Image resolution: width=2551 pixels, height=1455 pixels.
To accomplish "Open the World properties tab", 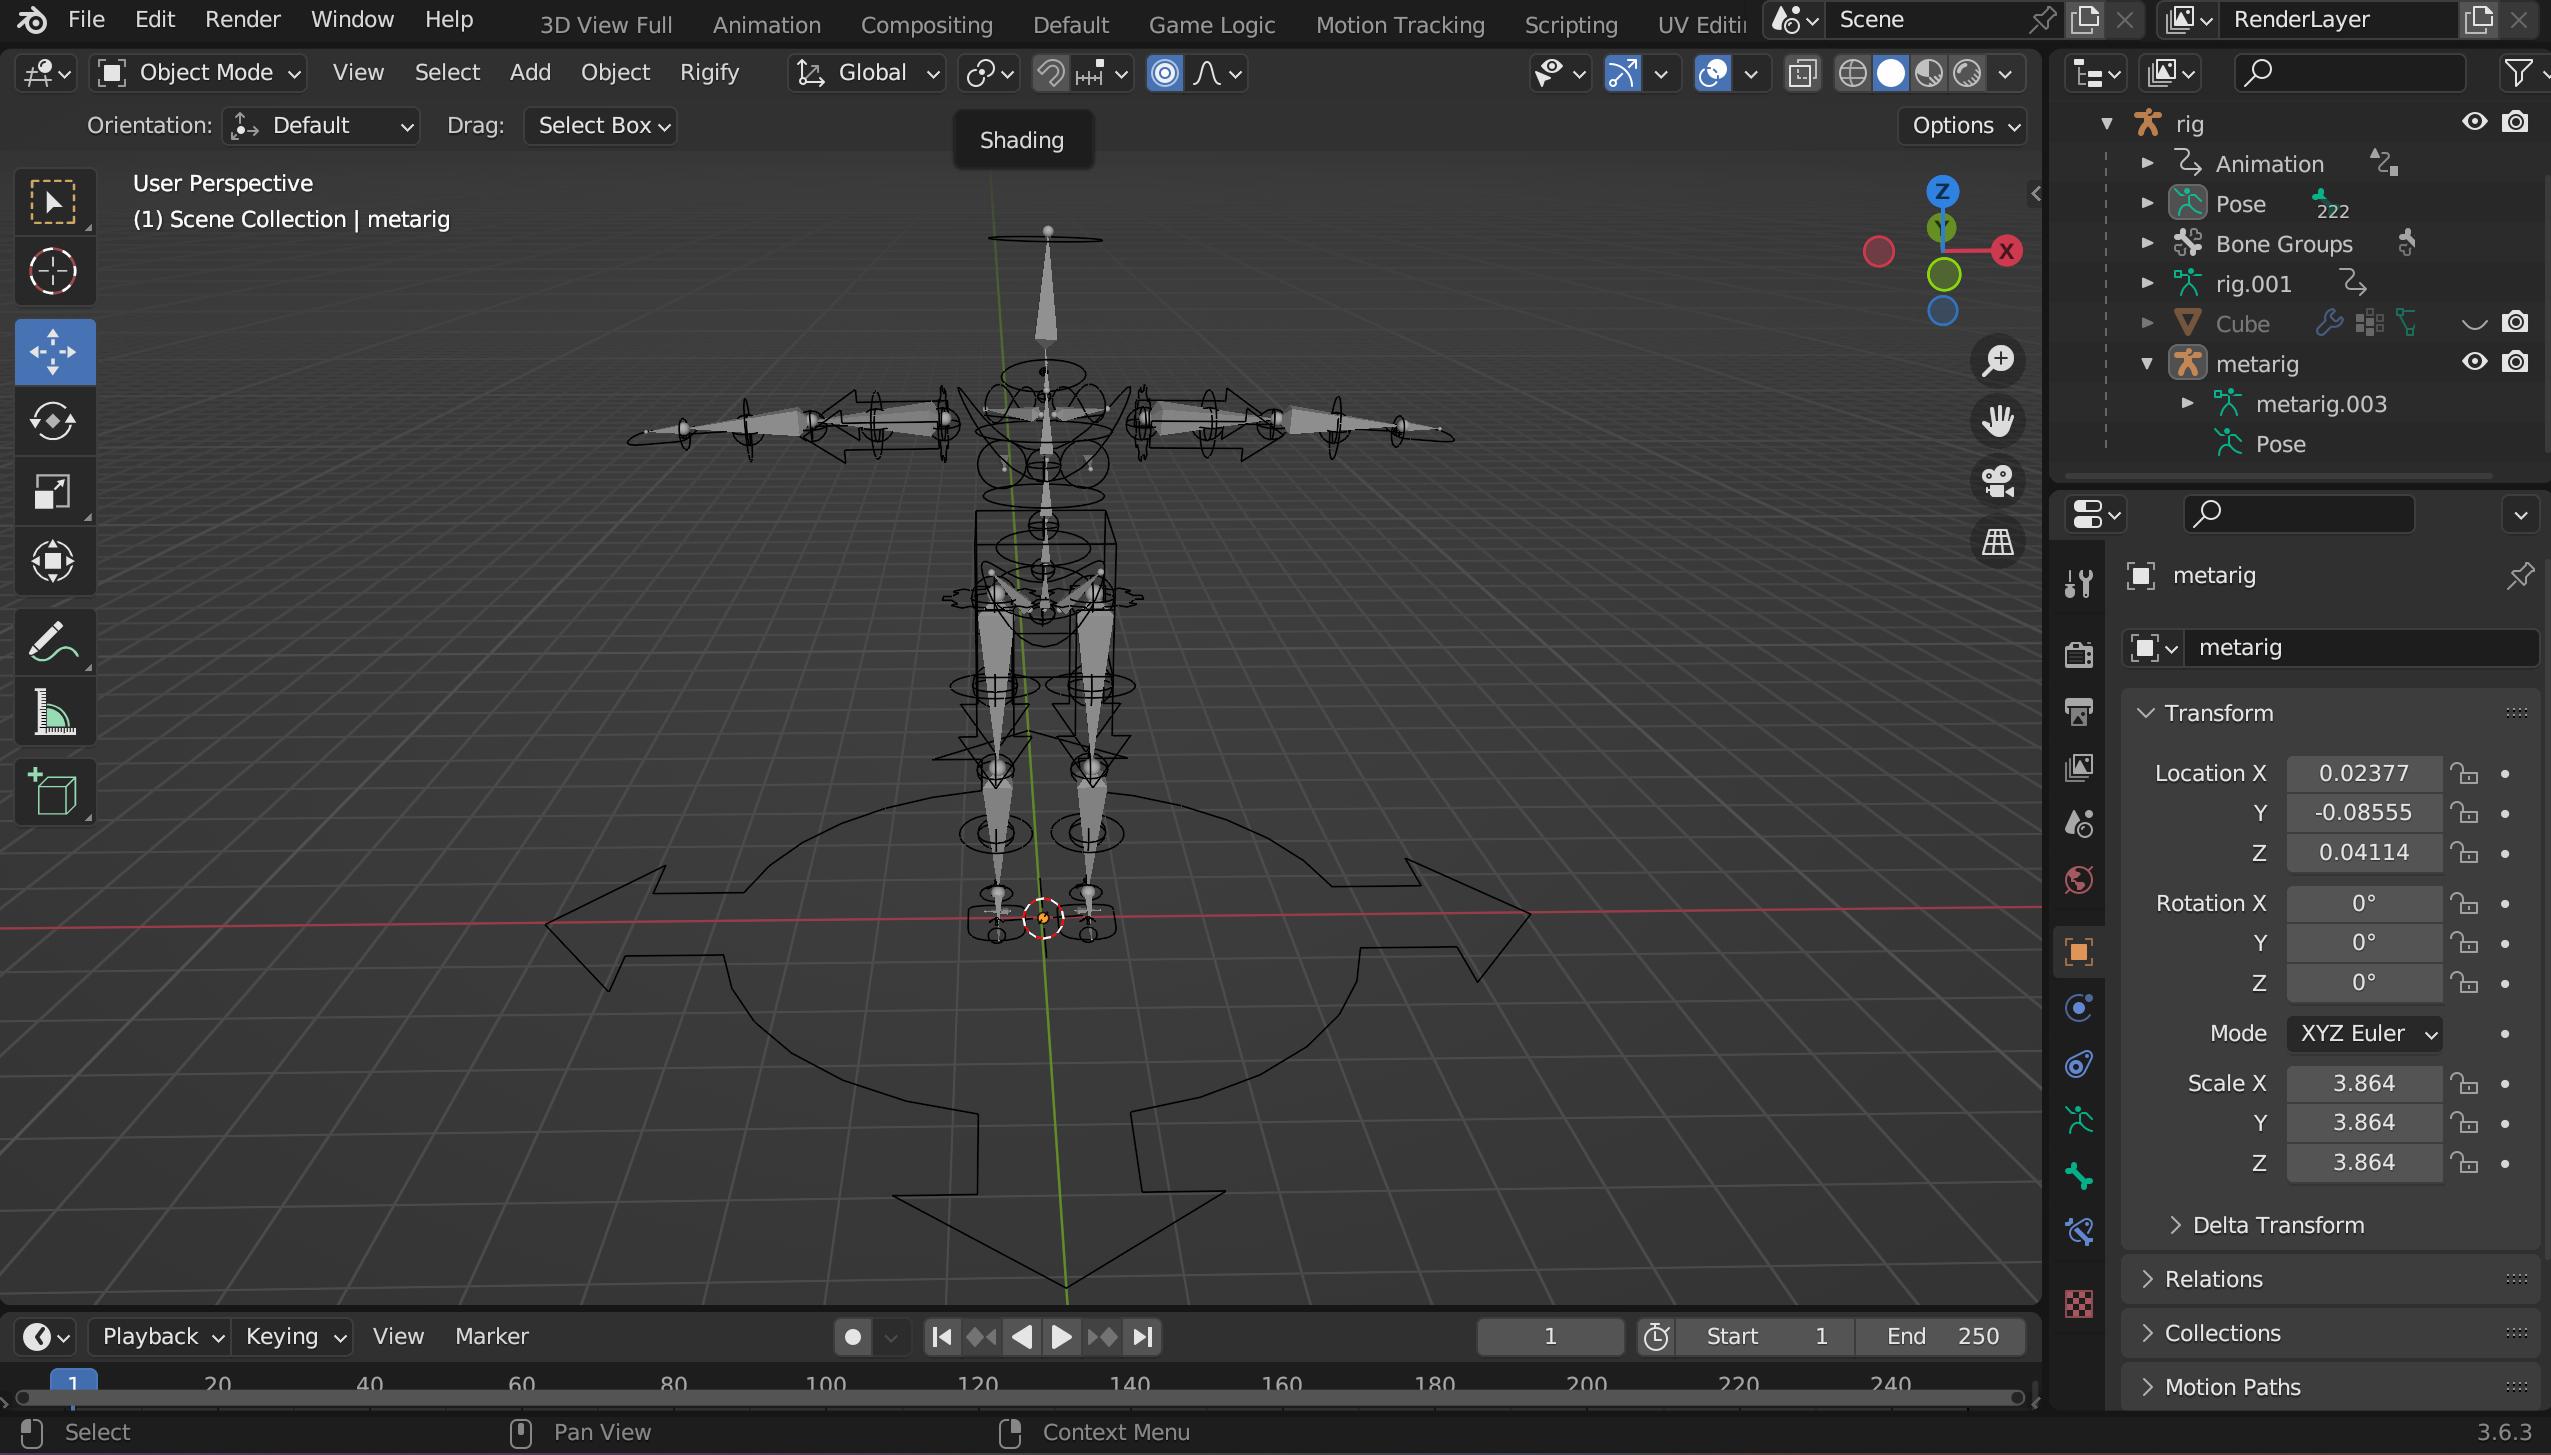I will click(2079, 880).
